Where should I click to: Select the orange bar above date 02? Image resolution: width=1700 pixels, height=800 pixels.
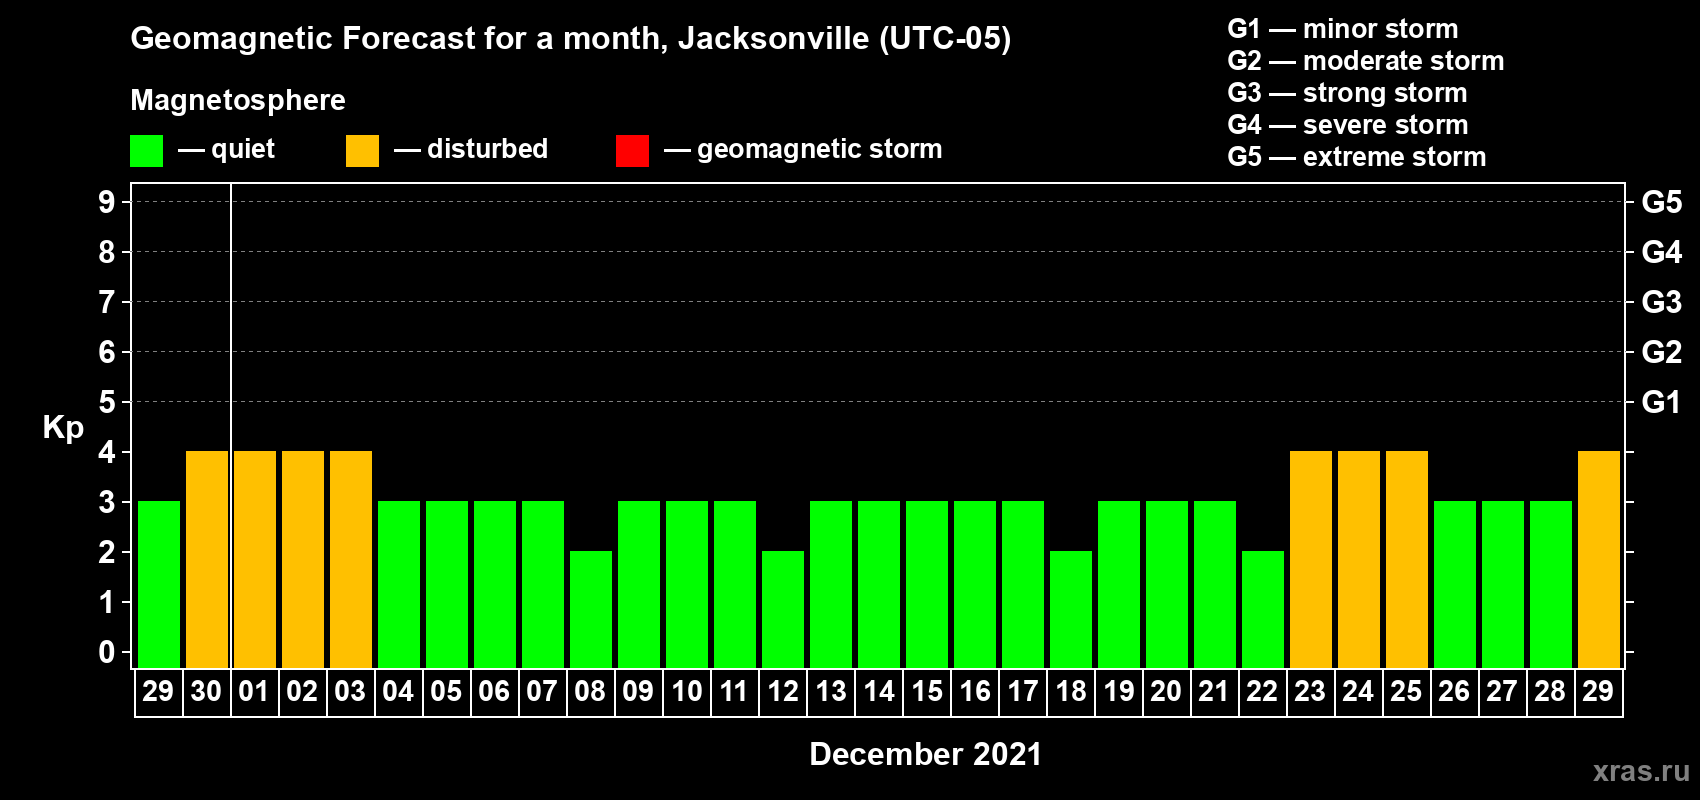[303, 560]
